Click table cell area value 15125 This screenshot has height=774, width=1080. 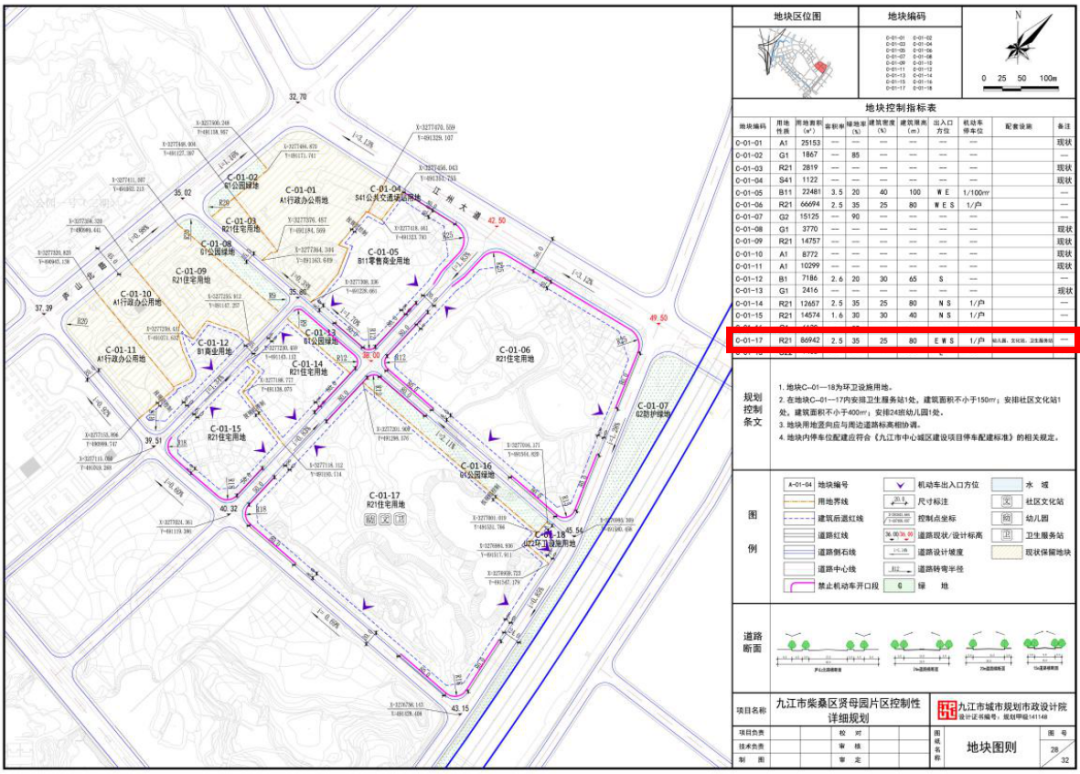[x=809, y=216]
